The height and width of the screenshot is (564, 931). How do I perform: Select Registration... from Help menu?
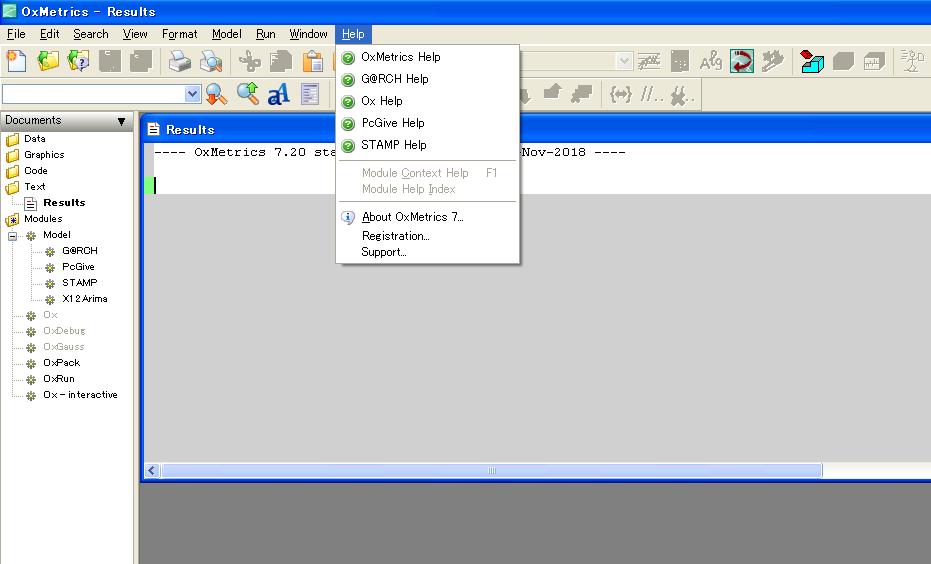coord(428,236)
